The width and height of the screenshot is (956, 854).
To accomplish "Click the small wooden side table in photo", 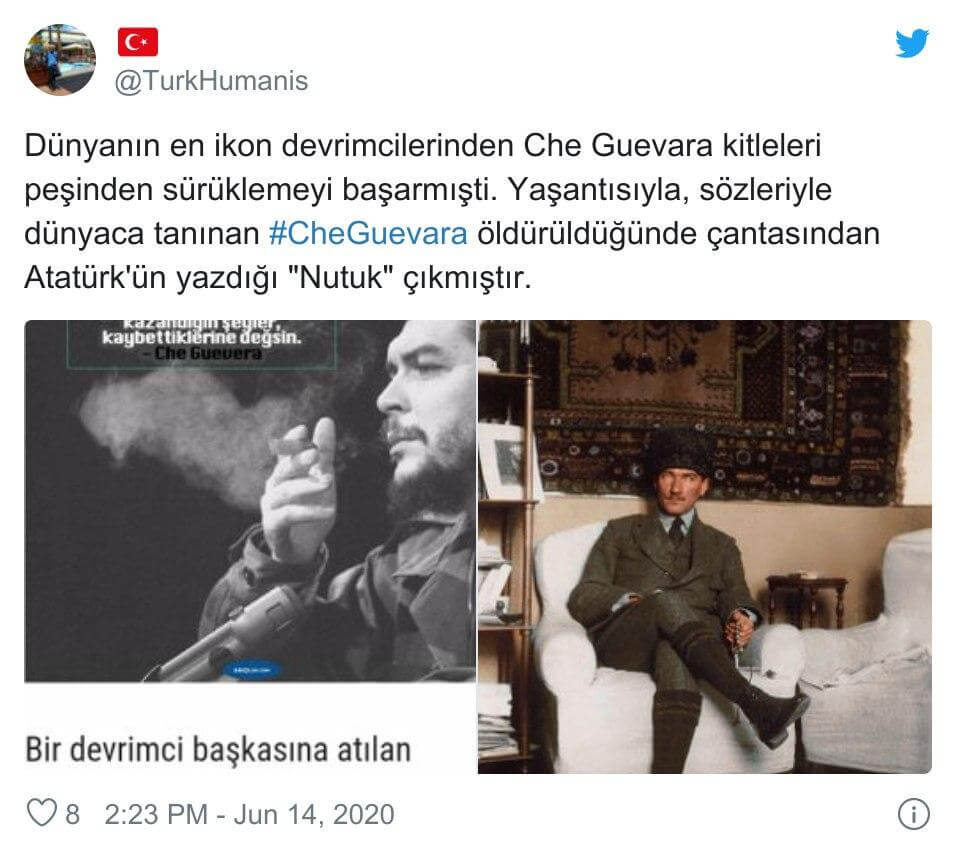I will click(806, 600).
